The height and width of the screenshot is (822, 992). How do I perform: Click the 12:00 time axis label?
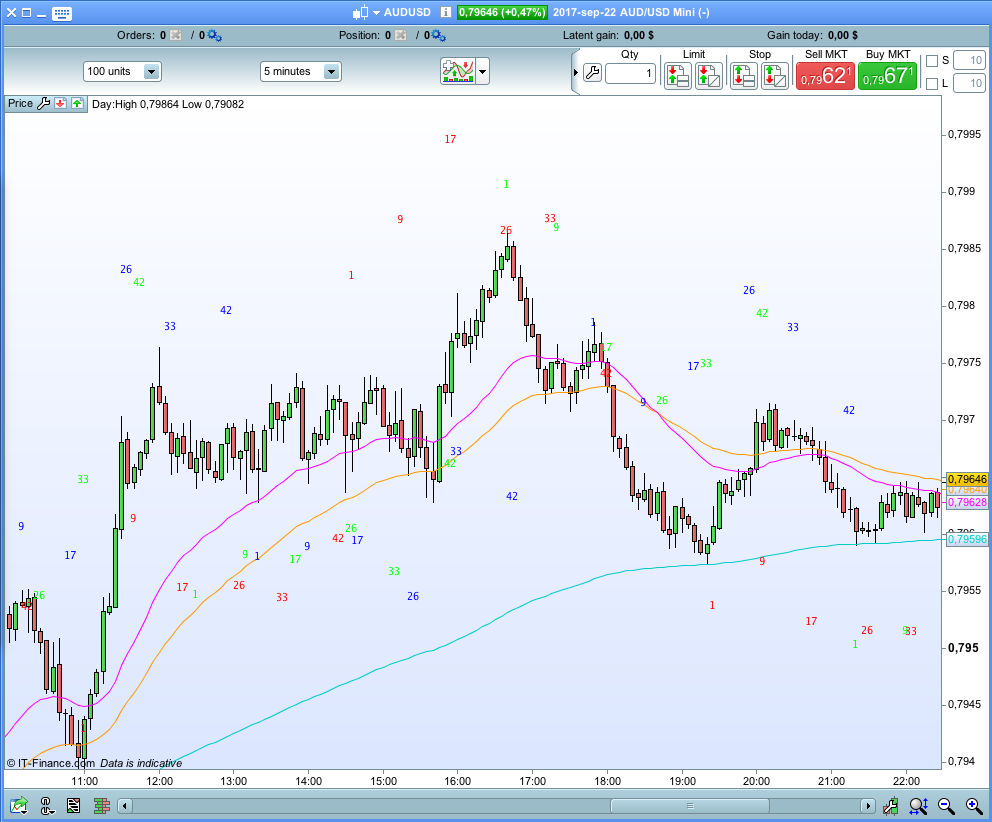coord(159,781)
